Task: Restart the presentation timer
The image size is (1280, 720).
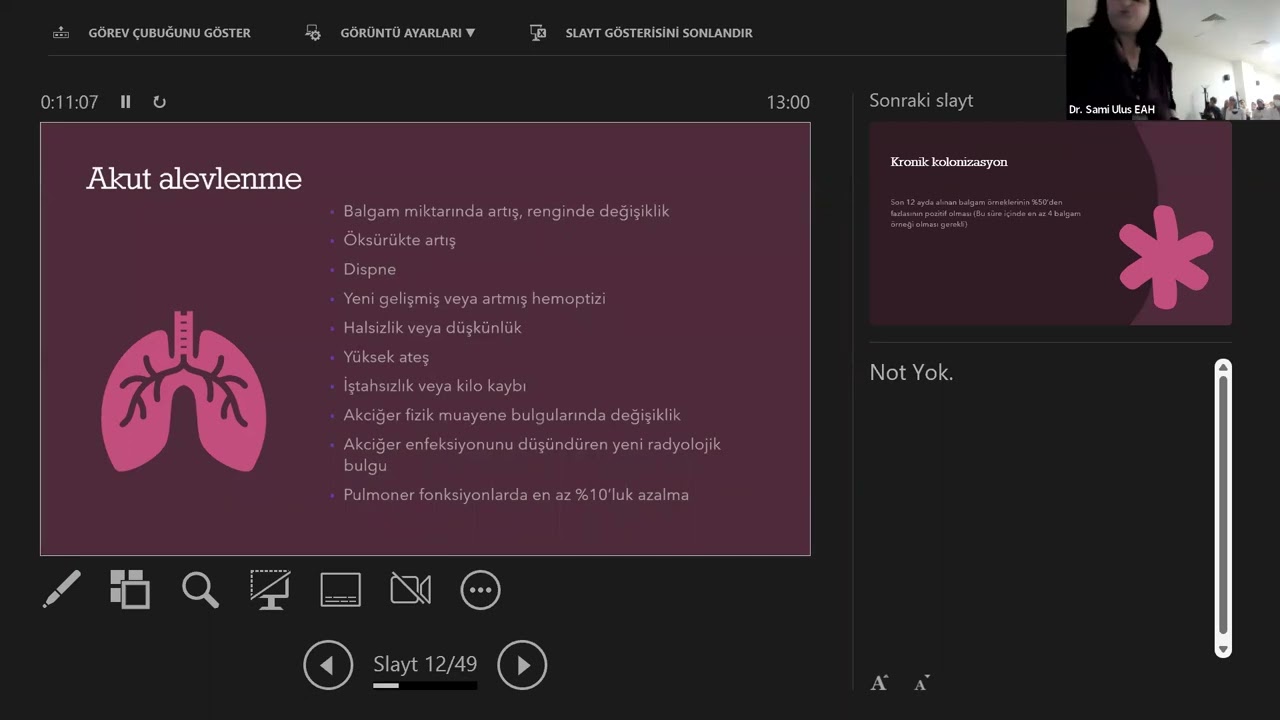Action: click(x=159, y=101)
